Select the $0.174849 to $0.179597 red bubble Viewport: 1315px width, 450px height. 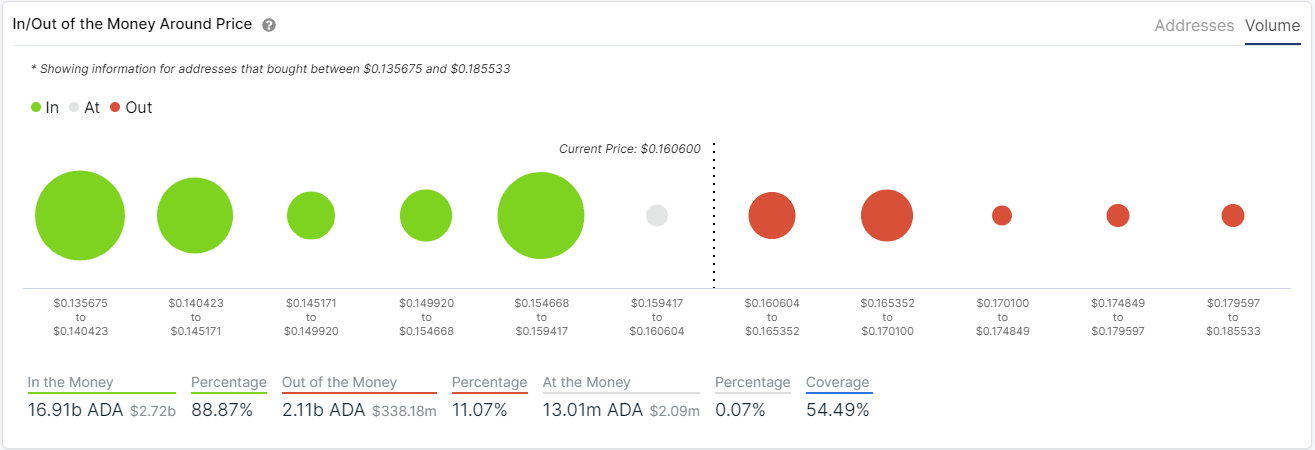tap(1118, 215)
